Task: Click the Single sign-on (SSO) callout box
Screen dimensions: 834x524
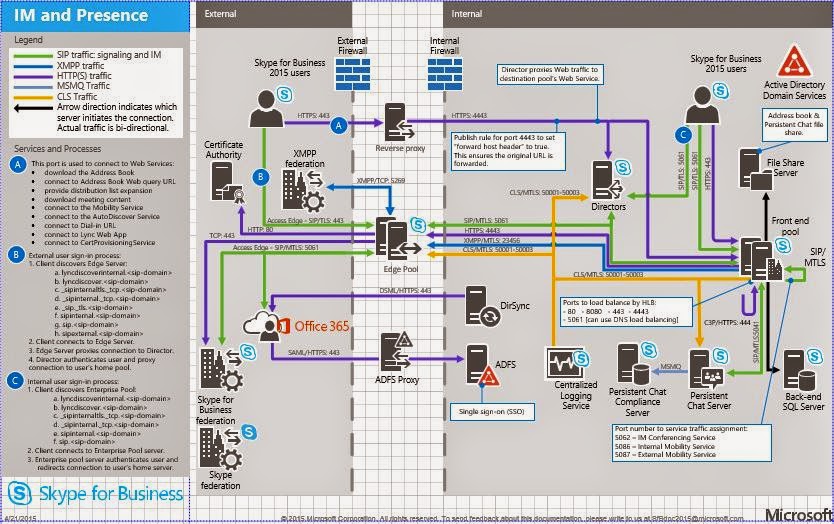Action: [491, 412]
